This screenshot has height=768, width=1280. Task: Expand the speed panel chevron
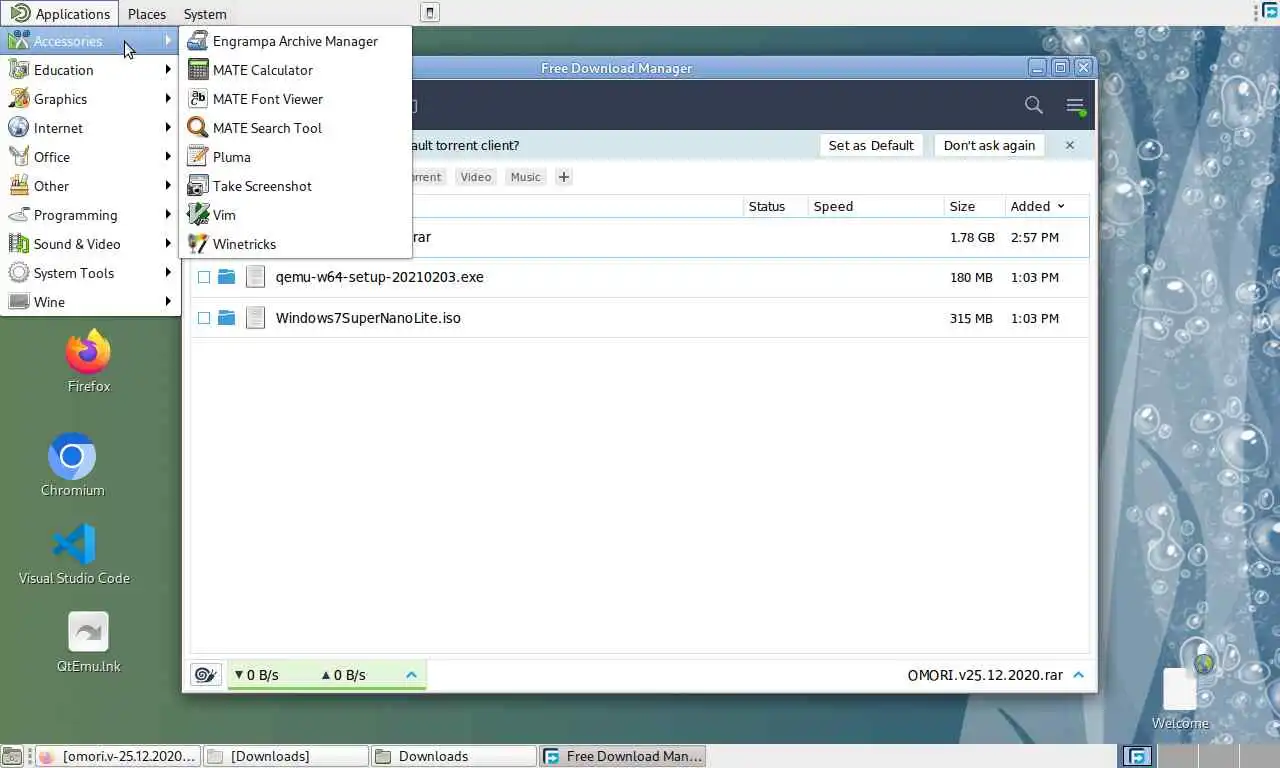tap(411, 675)
